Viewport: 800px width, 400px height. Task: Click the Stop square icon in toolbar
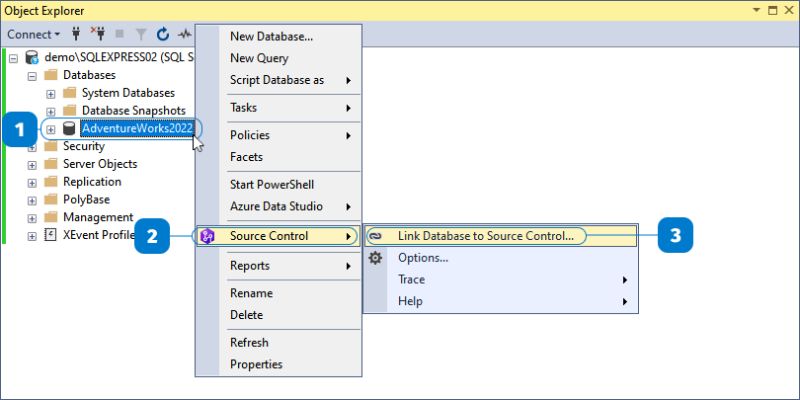pyautogui.click(x=119, y=34)
